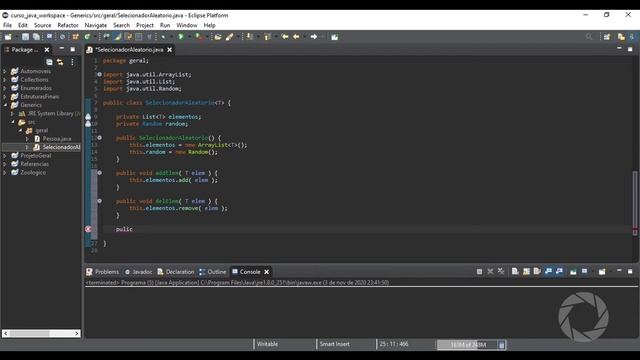Toggle Show Console on standard out change
Image resolution: width=640 pixels, height=360 pixels.
point(548,271)
